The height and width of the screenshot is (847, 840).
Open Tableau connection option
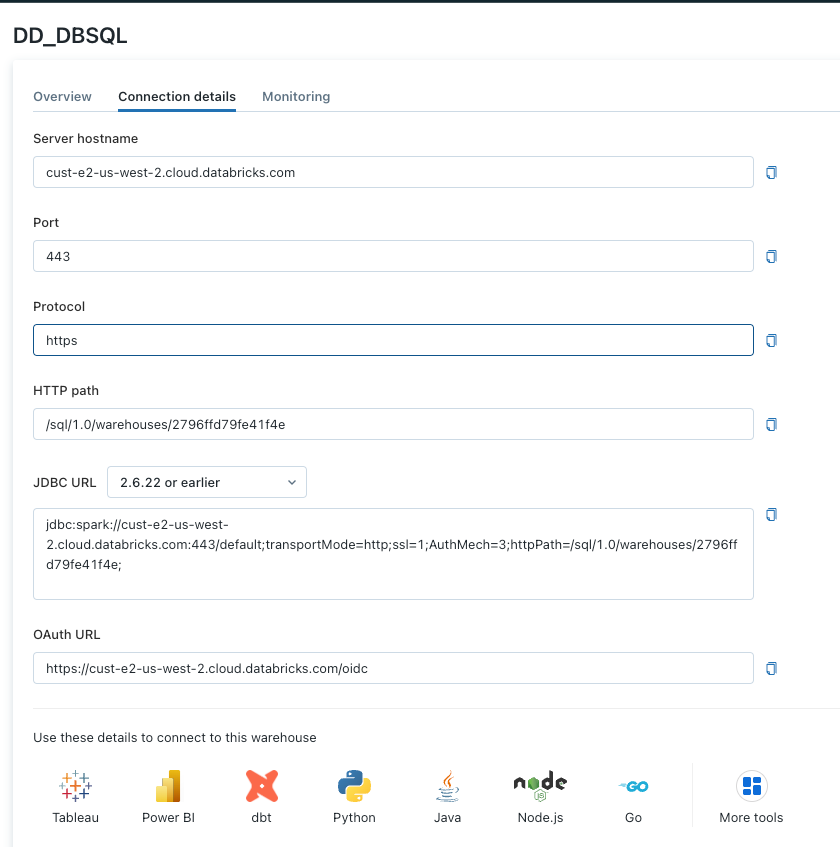coord(75,797)
